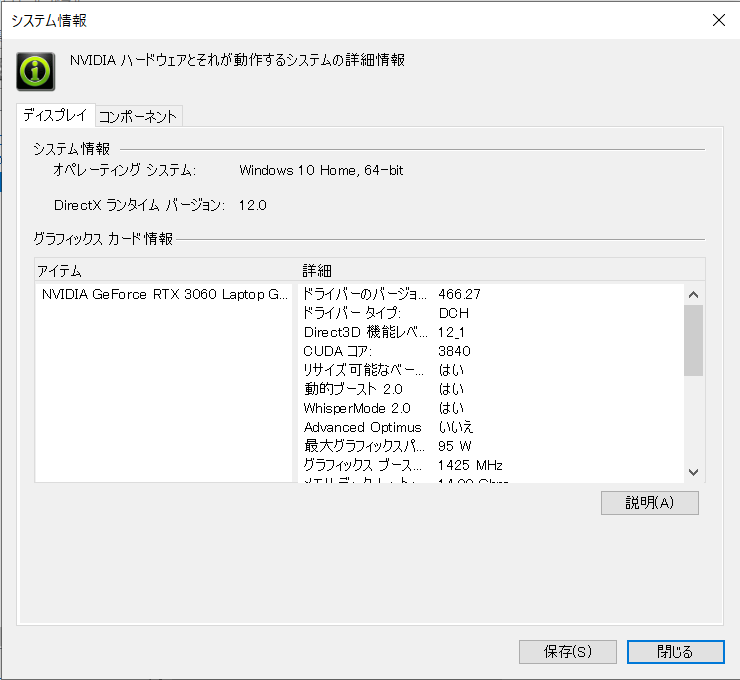
Task: Click the driver version value 466.27
Action: [x=459, y=294]
